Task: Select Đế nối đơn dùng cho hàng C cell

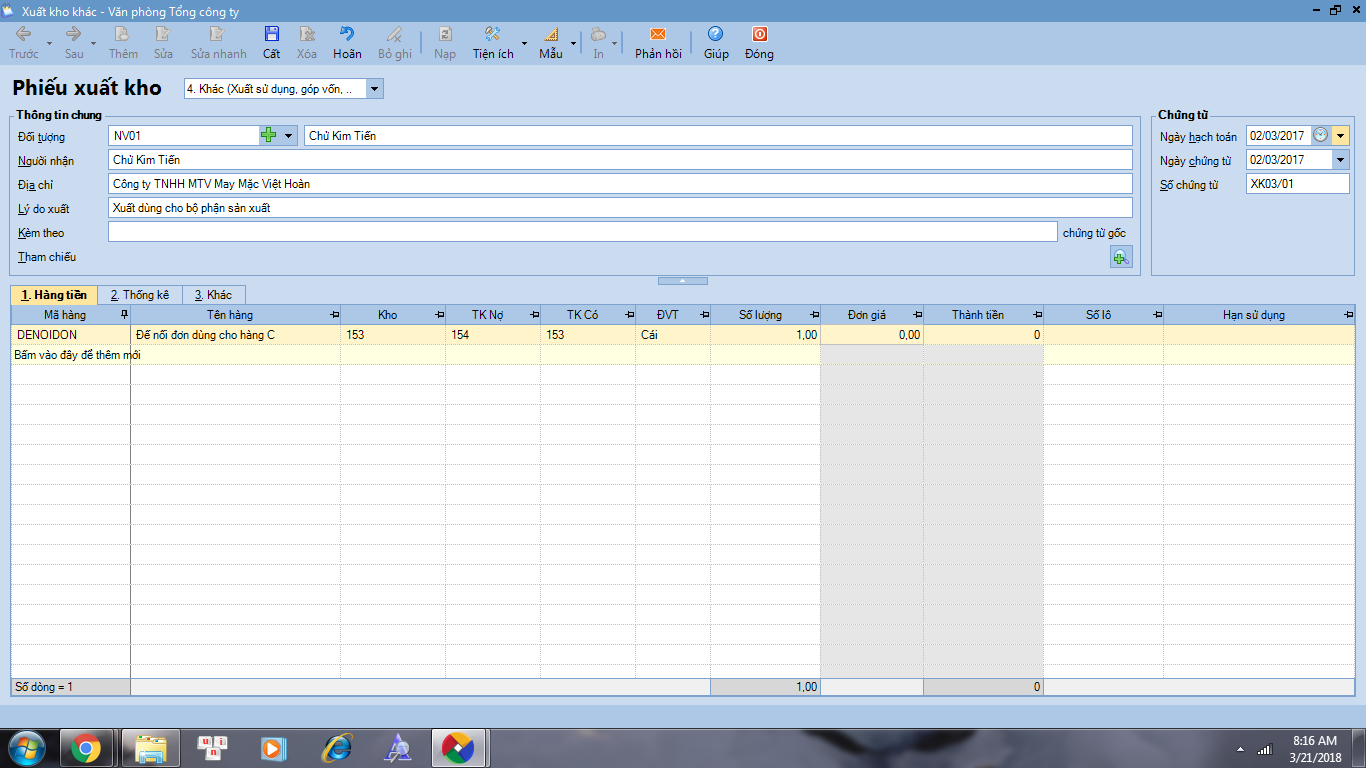Action: [236, 335]
